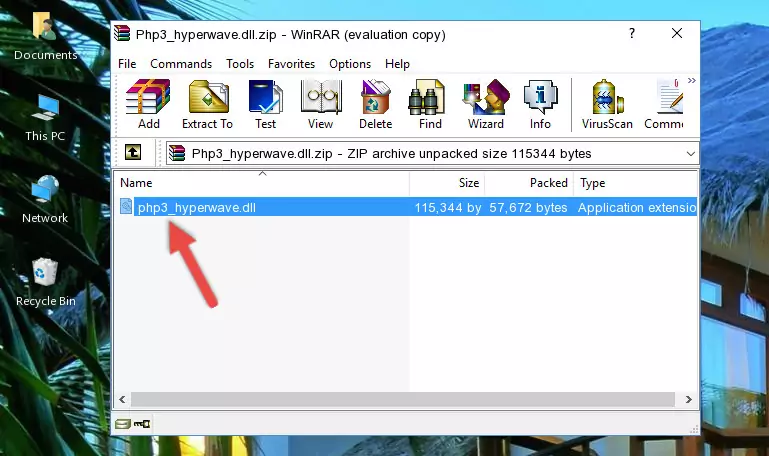Click the disk drive icon in the status bar
769x456 pixels.
pos(123,424)
